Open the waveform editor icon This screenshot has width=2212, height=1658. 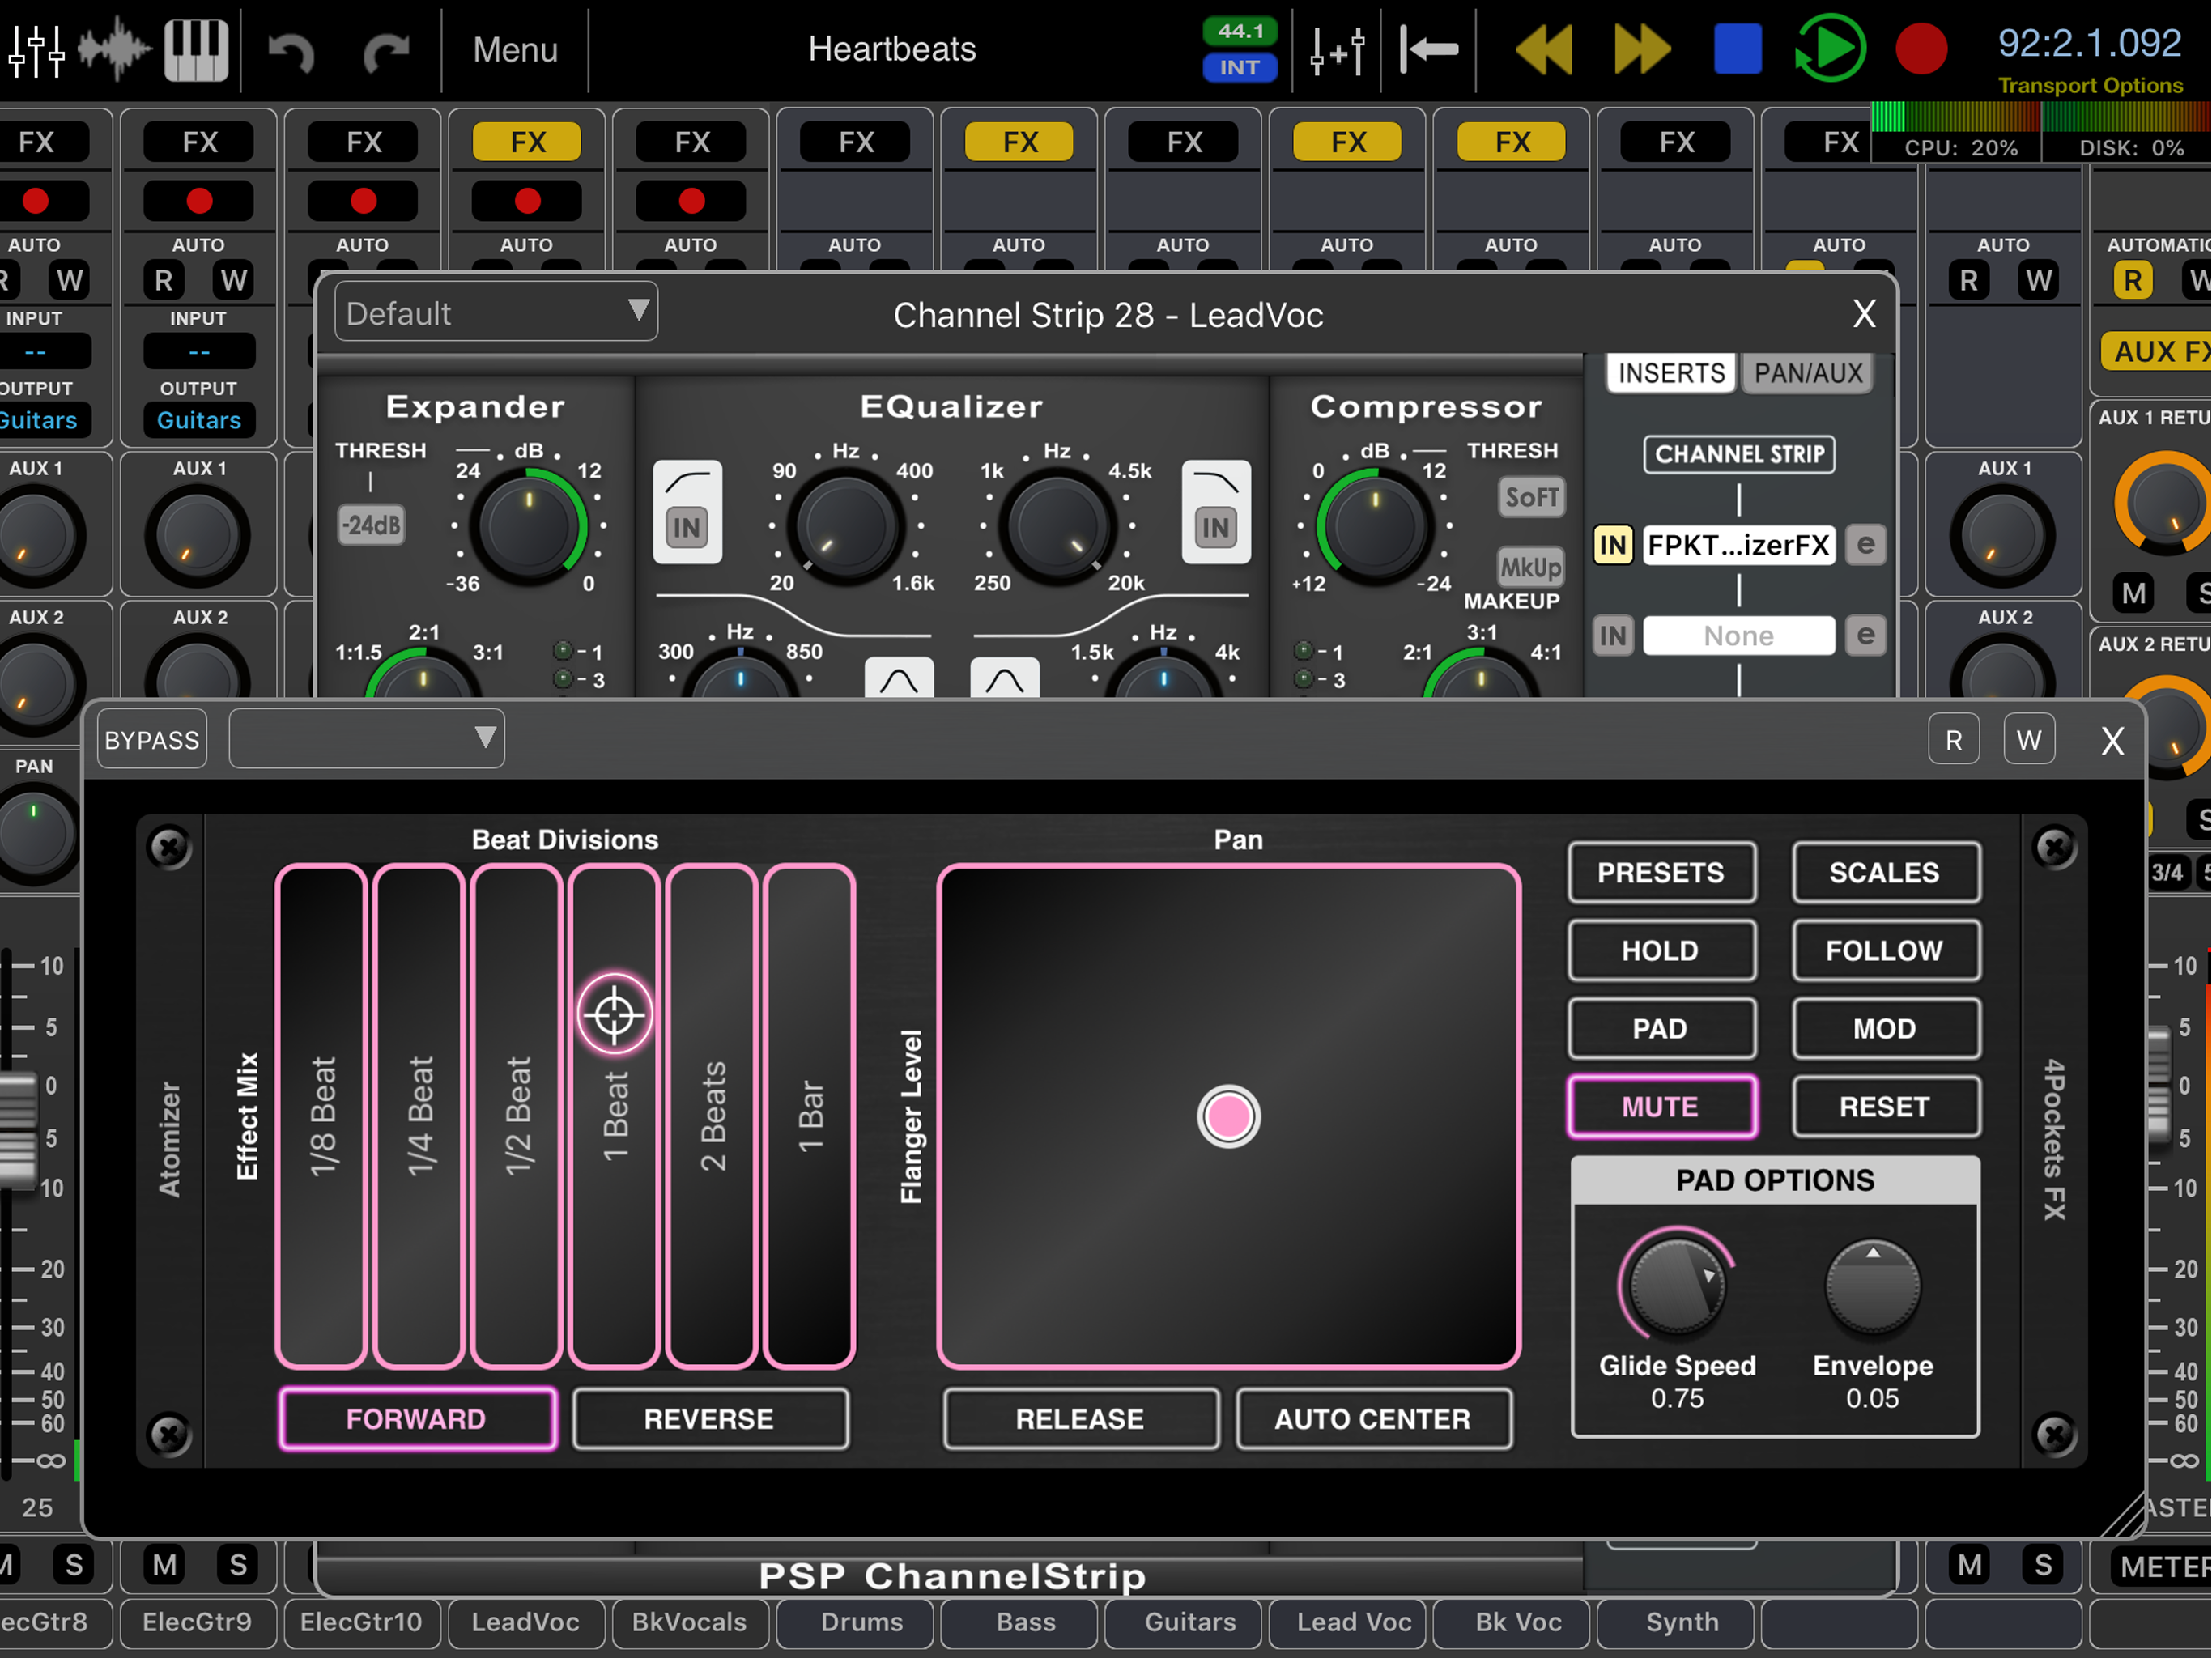point(114,49)
